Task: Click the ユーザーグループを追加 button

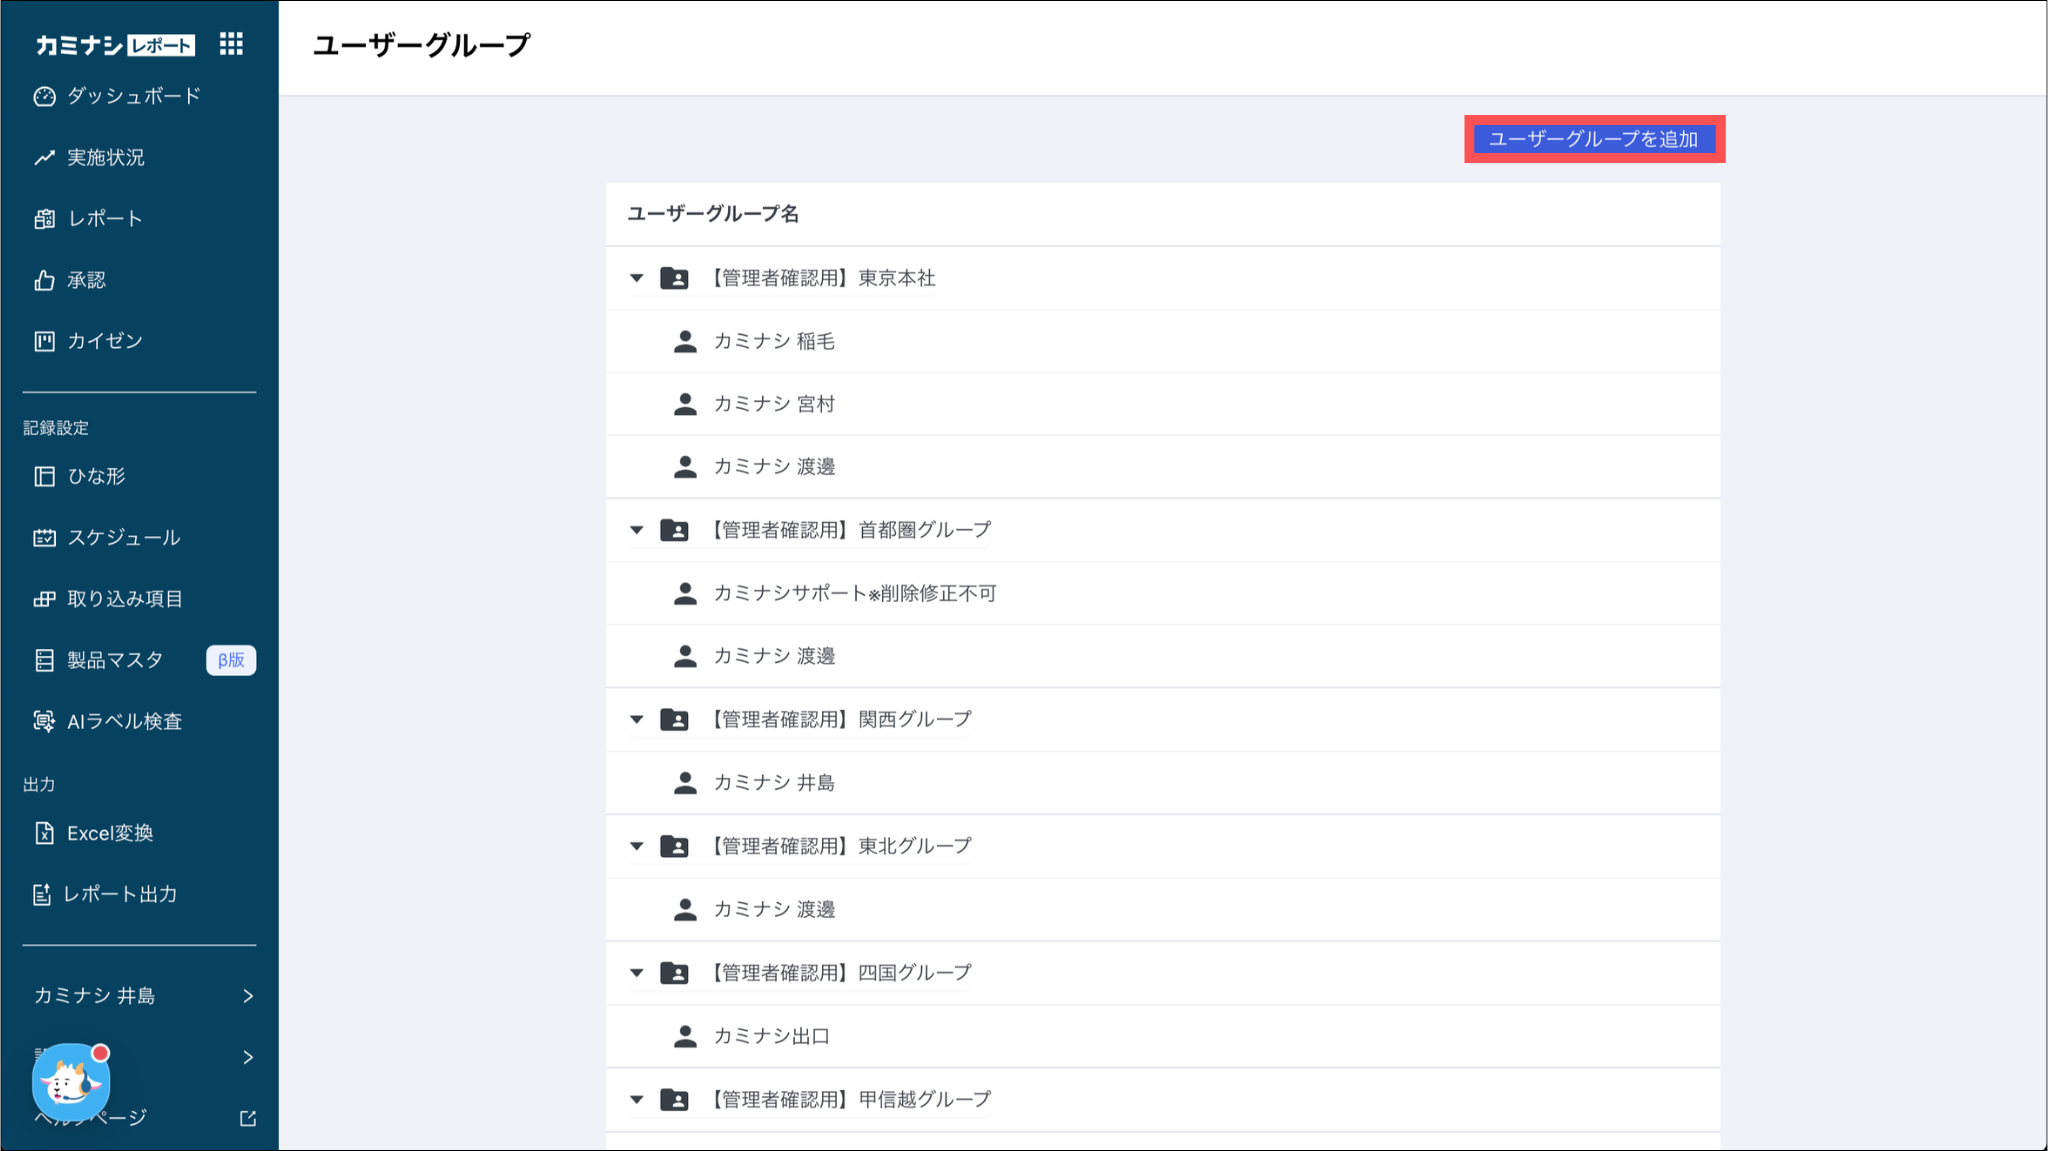Action: (1594, 139)
